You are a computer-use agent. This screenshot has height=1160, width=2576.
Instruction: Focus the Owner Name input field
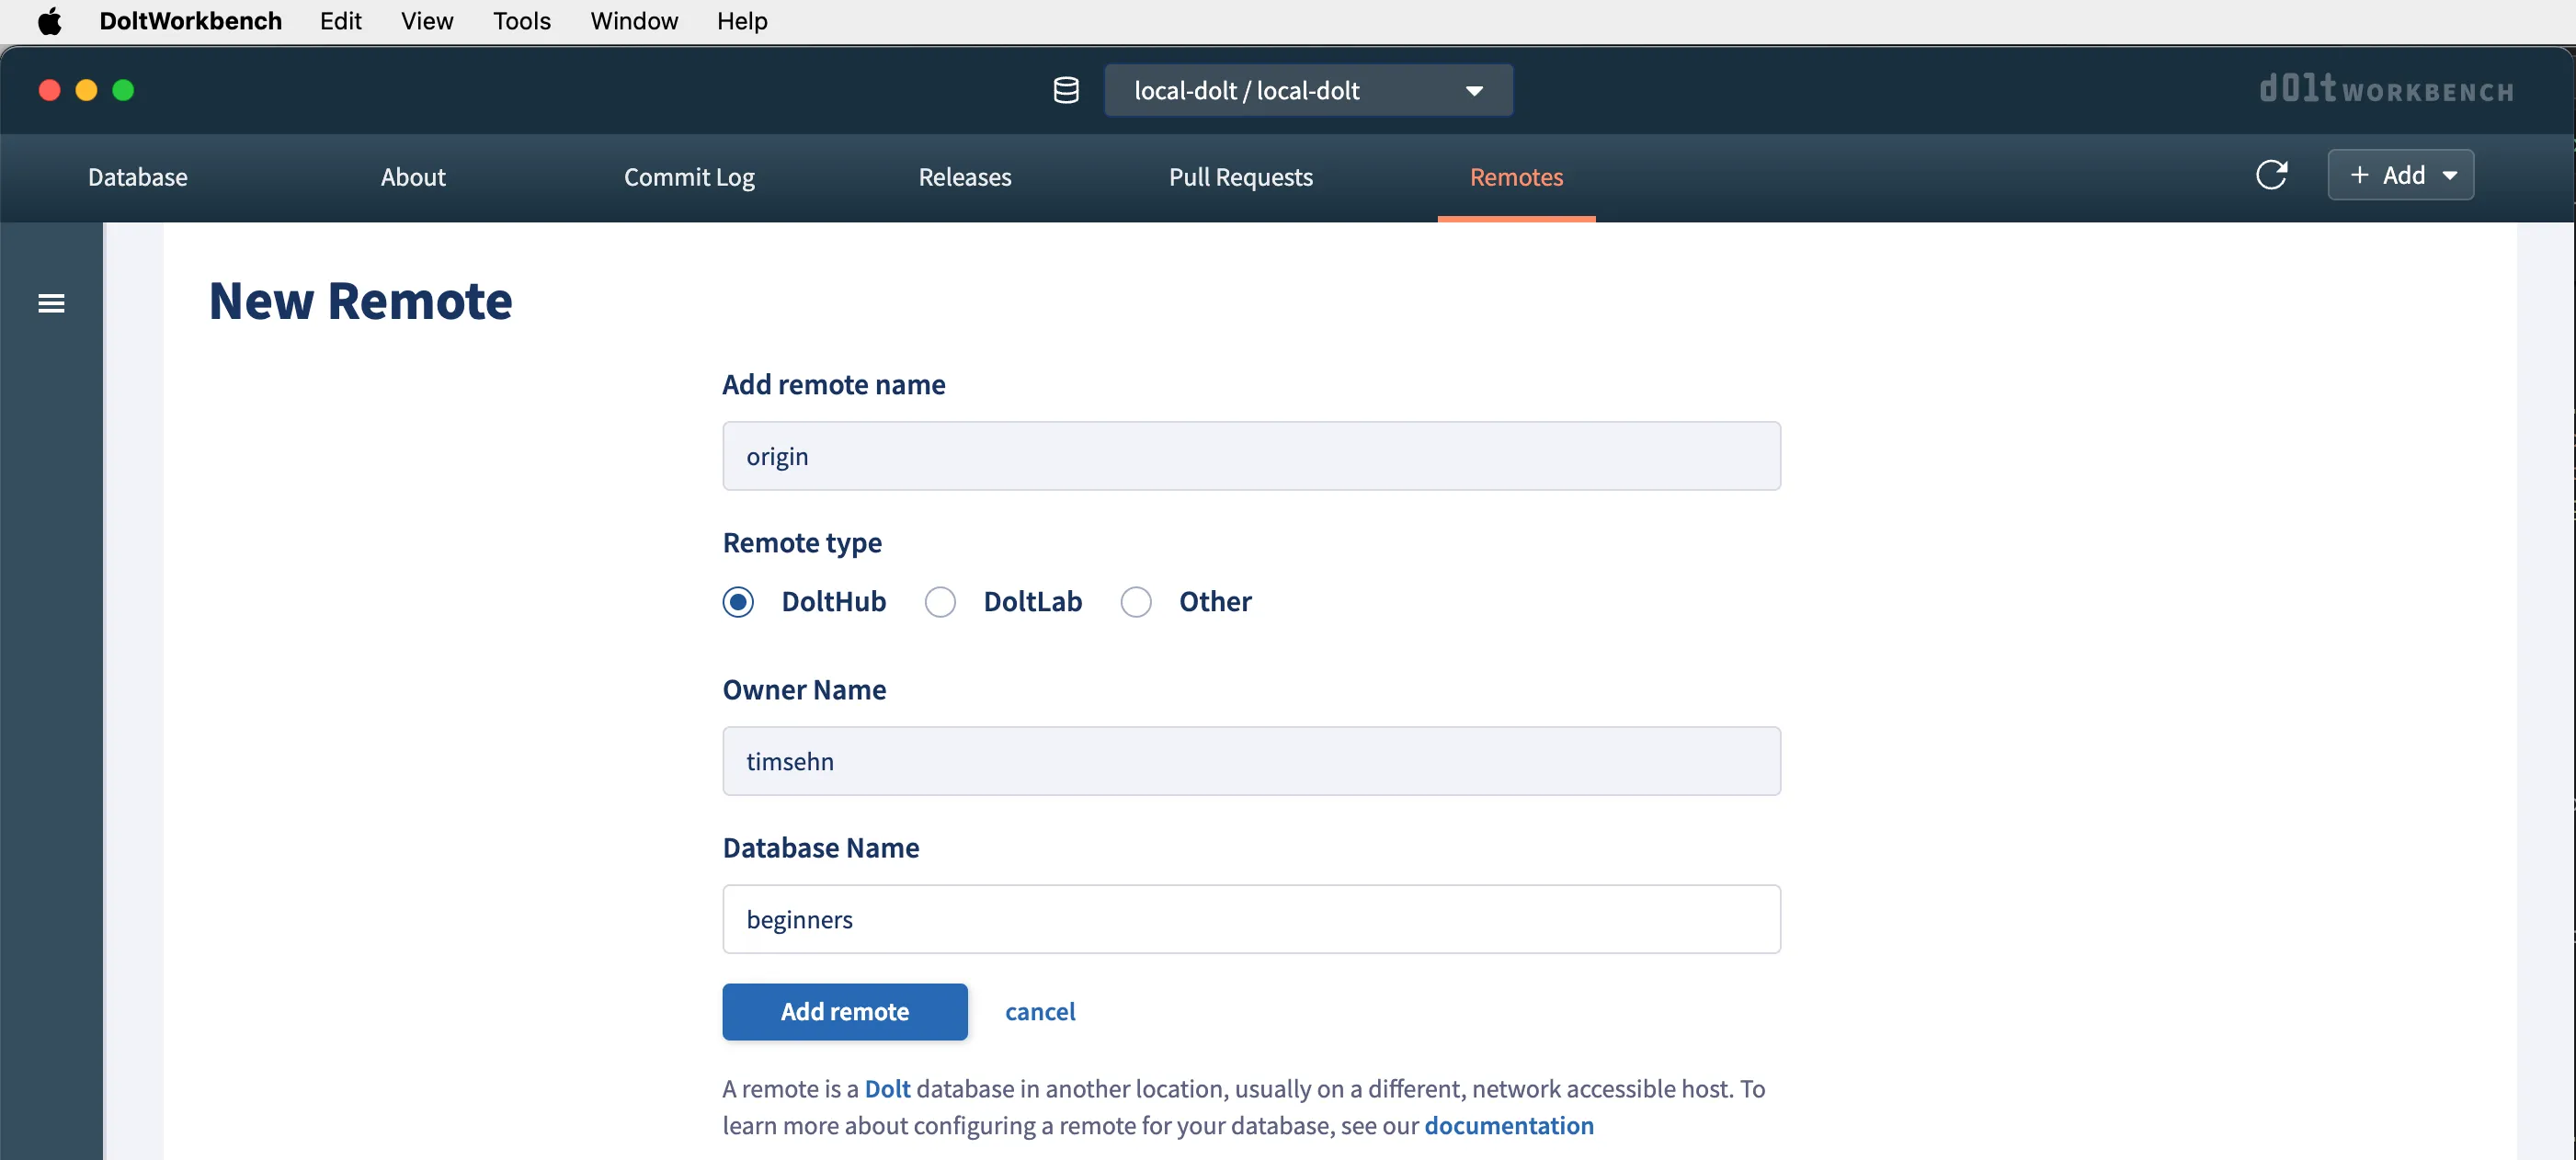pyautogui.click(x=1250, y=761)
